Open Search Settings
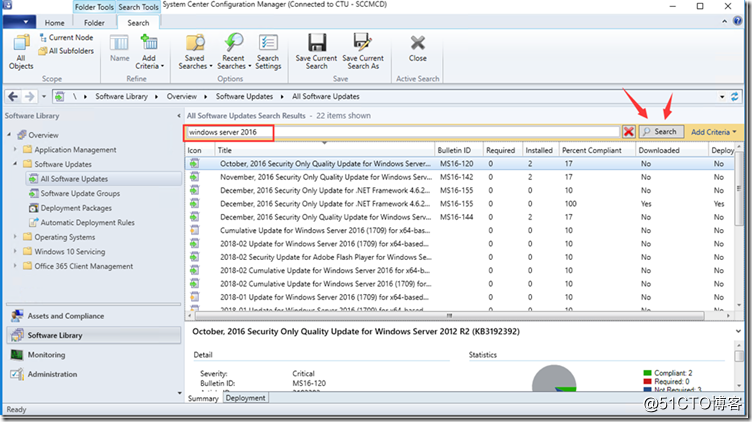Image resolution: width=752 pixels, height=422 pixels. click(x=268, y=52)
